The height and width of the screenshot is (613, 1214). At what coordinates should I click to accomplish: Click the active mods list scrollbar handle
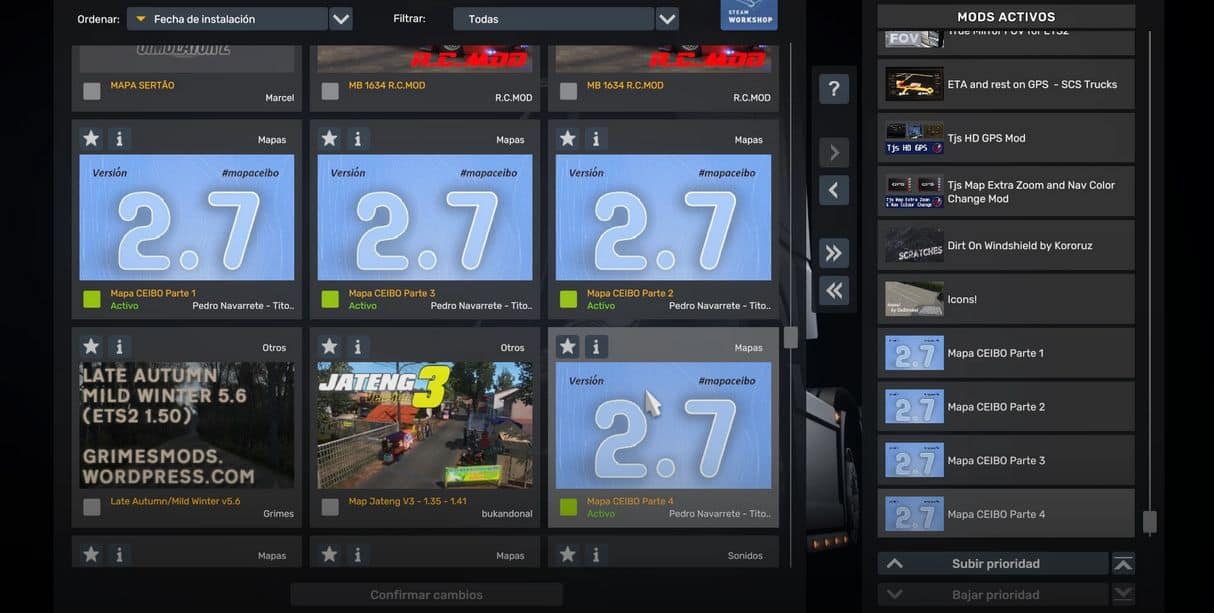point(1149,521)
